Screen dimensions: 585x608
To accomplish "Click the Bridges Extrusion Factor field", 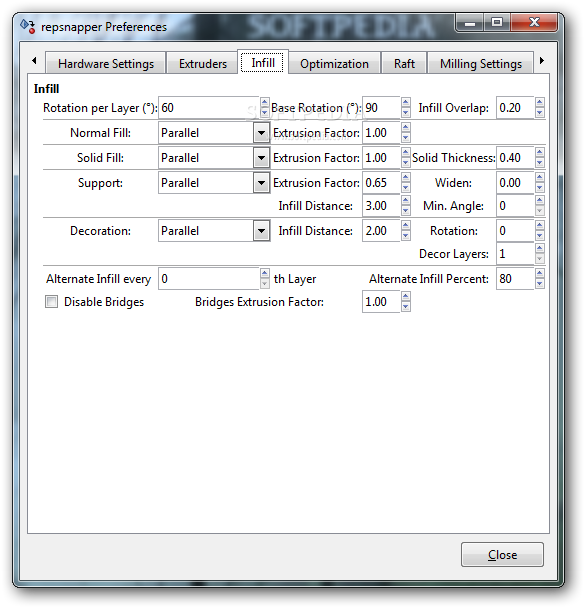I will (381, 301).
